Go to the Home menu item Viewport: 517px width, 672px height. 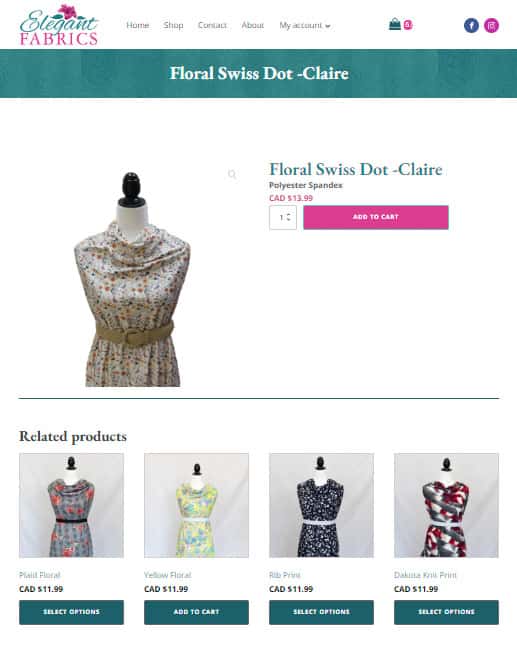click(138, 25)
